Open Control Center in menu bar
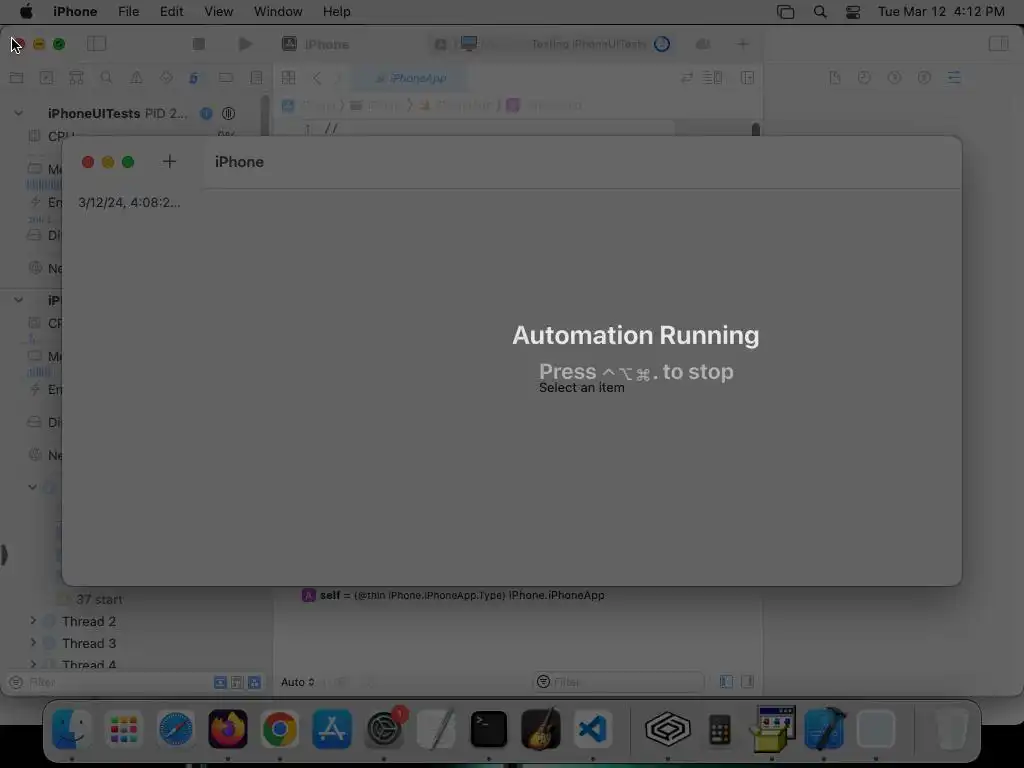1024x768 pixels. click(x=853, y=12)
